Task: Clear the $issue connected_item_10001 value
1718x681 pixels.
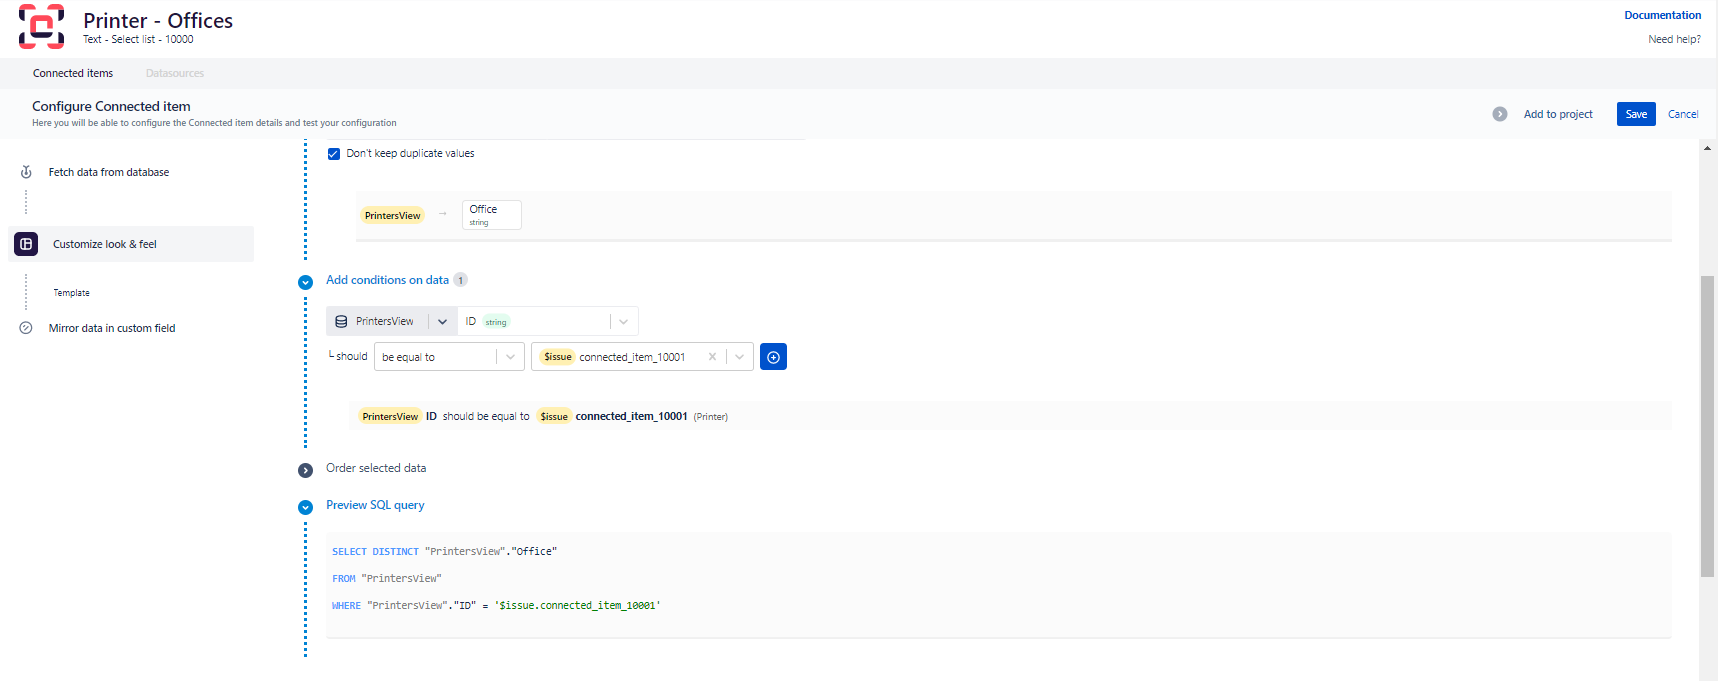Action: tap(712, 357)
